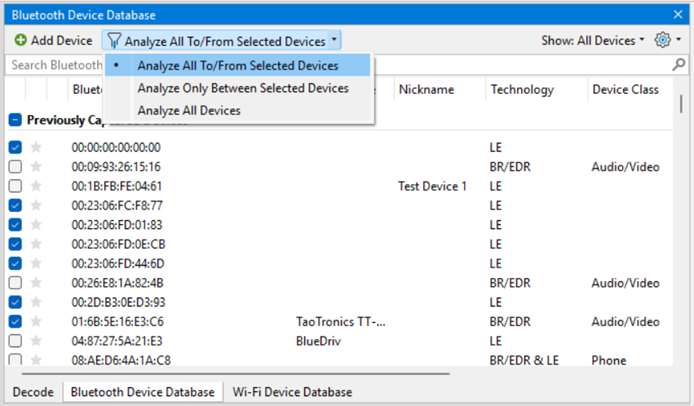694x406 pixels.
Task: Star the device 00:00:00:00:00:00 as favorite
Action: click(x=36, y=147)
